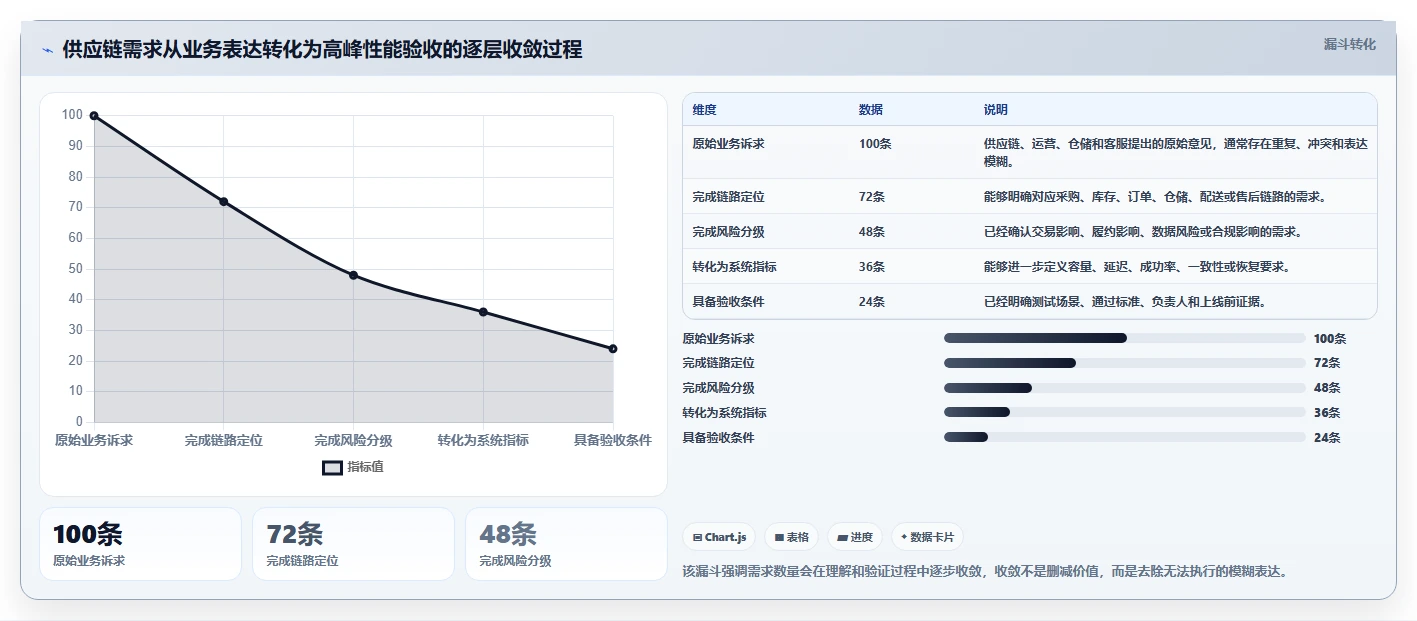This screenshot has height=621, width=1417.
Task: Click the lightning icon beside the main title
Action: [47, 50]
